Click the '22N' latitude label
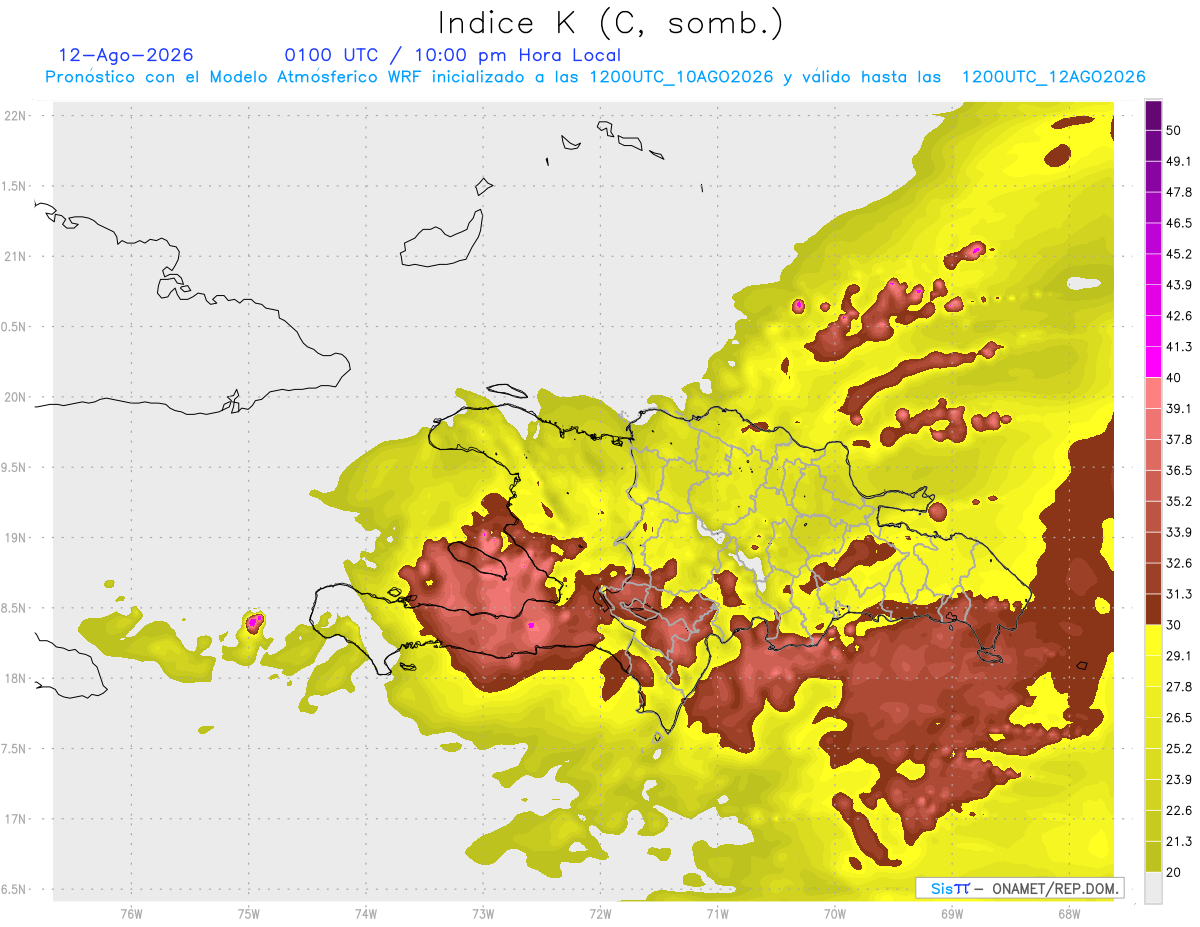Screen dimensions: 1200x927 pyautogui.click(x=16, y=116)
